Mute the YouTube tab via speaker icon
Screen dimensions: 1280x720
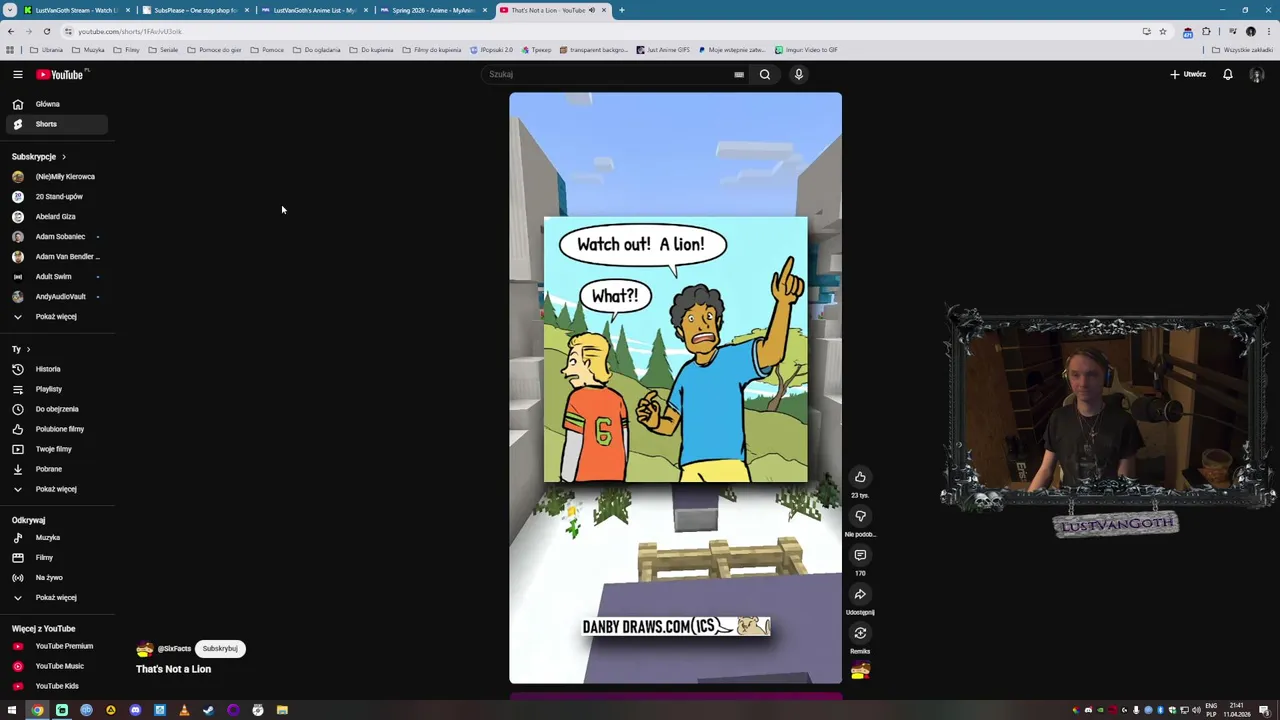pos(591,10)
